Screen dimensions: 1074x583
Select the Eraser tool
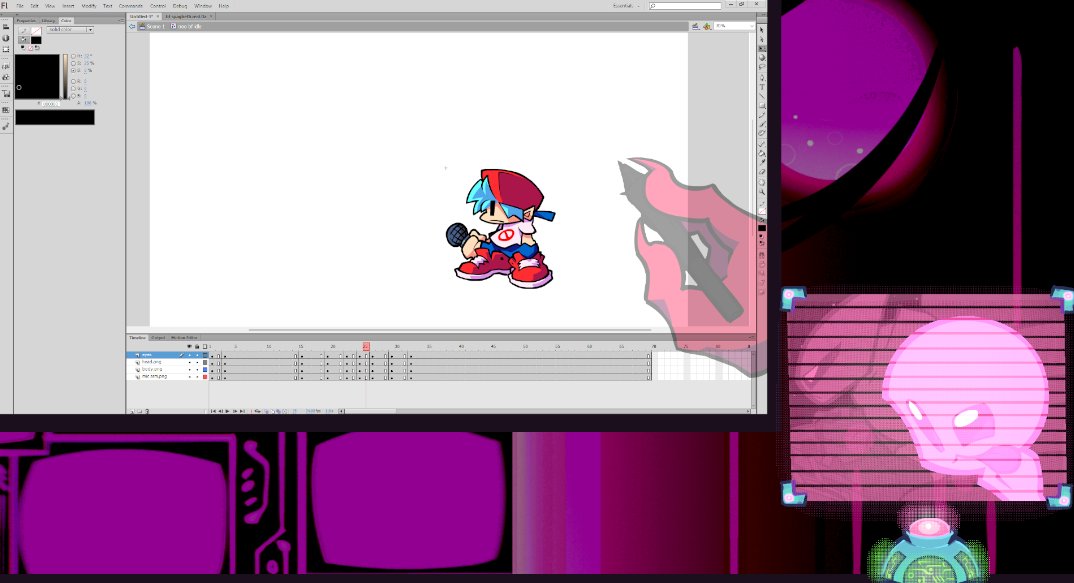[x=761, y=171]
